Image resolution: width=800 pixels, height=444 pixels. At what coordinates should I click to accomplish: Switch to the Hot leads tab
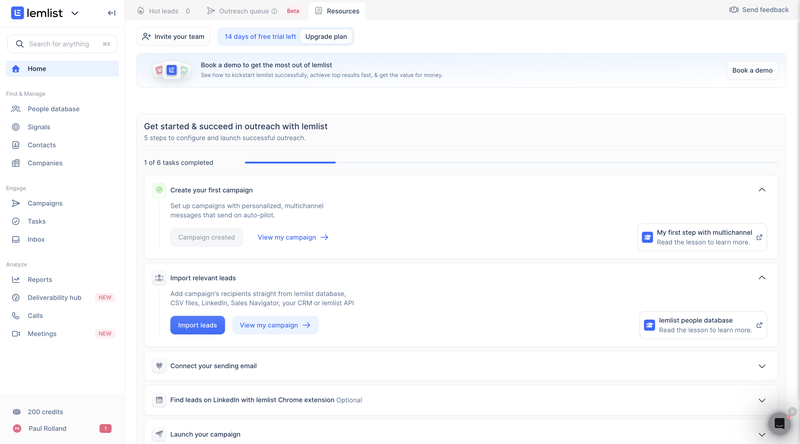[x=164, y=11]
